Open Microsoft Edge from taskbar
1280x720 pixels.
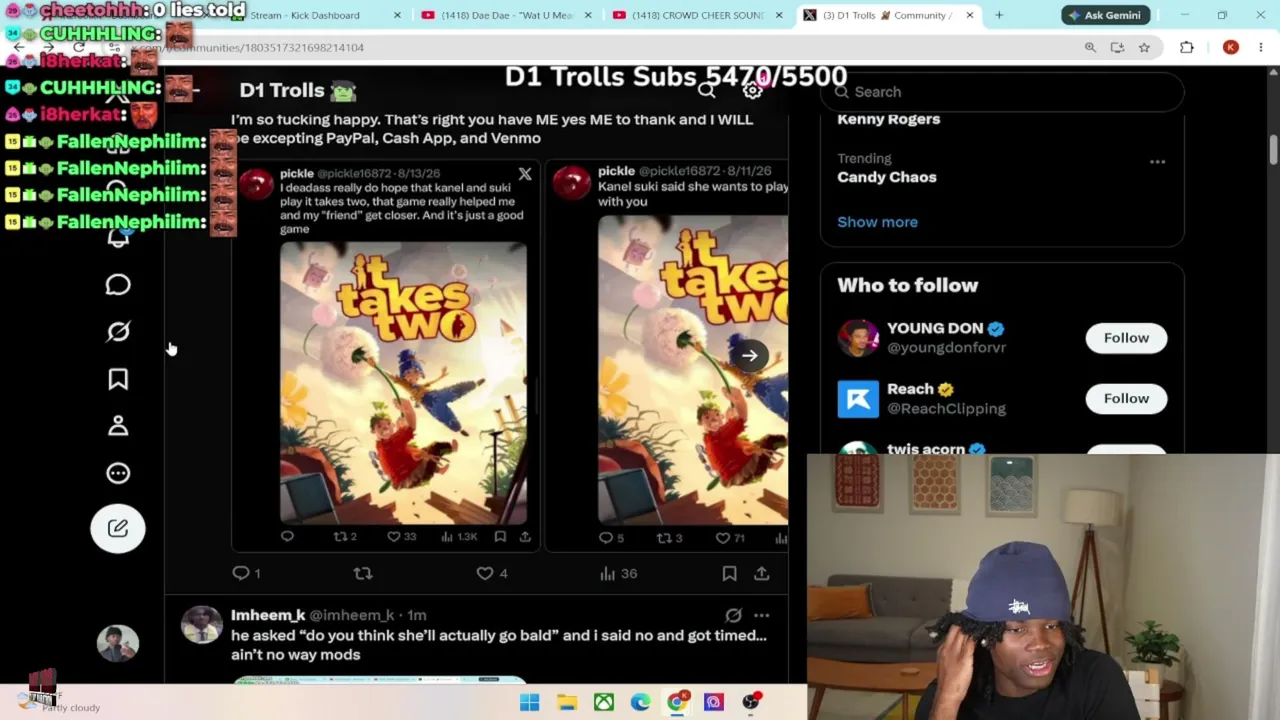coord(640,702)
